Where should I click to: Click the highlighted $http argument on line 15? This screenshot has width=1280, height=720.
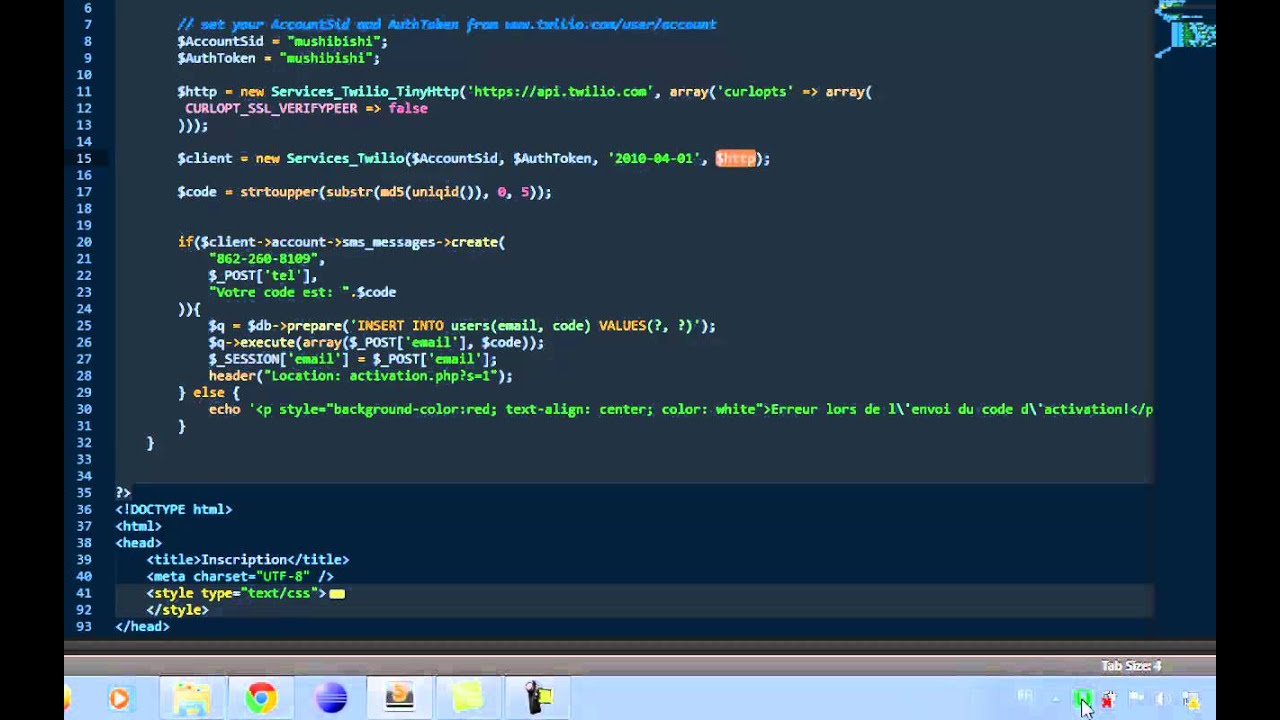click(735, 158)
